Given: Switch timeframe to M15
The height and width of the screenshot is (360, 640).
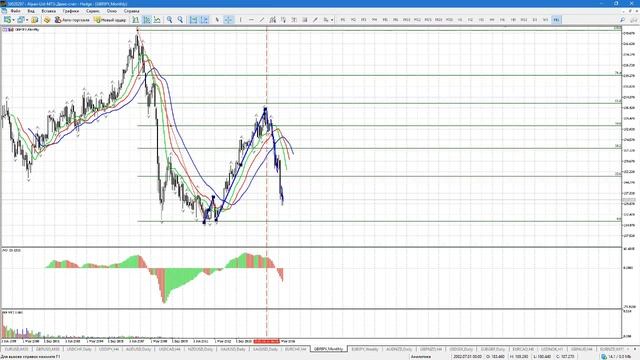Looking at the screenshot, I should pyautogui.click(x=428, y=20).
